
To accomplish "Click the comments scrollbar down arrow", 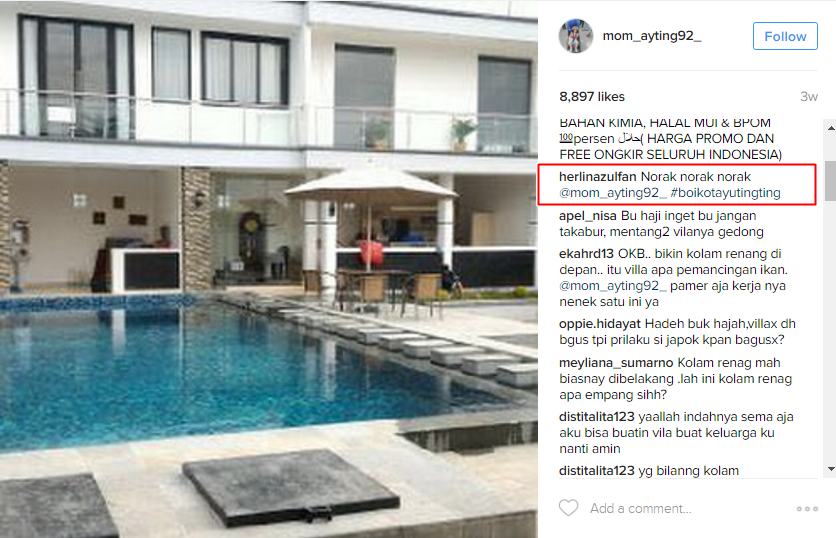I will [x=831, y=469].
